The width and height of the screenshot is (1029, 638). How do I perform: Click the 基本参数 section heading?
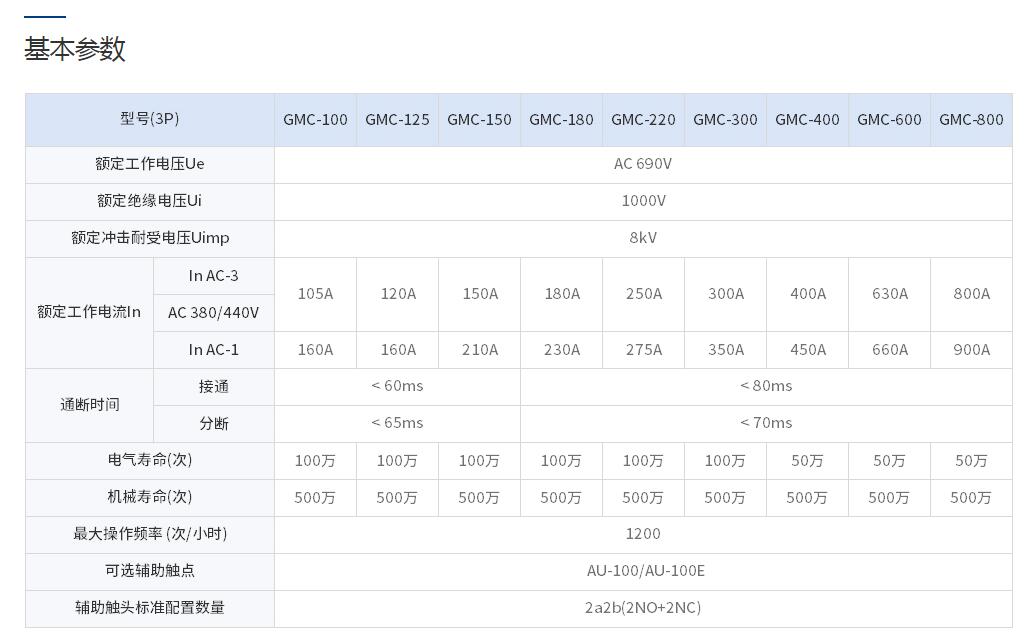(x=75, y=49)
